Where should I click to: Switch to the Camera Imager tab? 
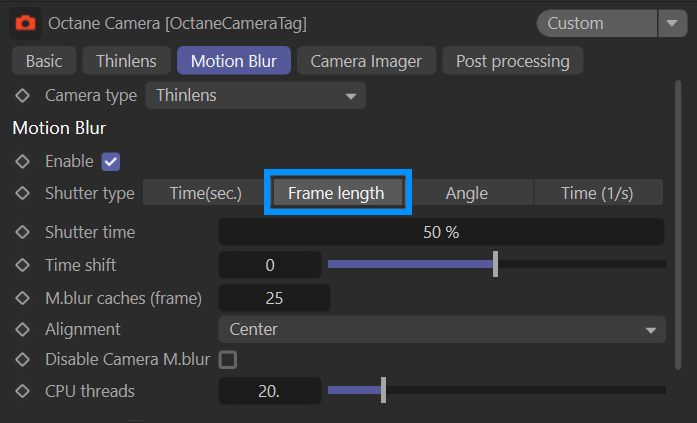coord(366,61)
